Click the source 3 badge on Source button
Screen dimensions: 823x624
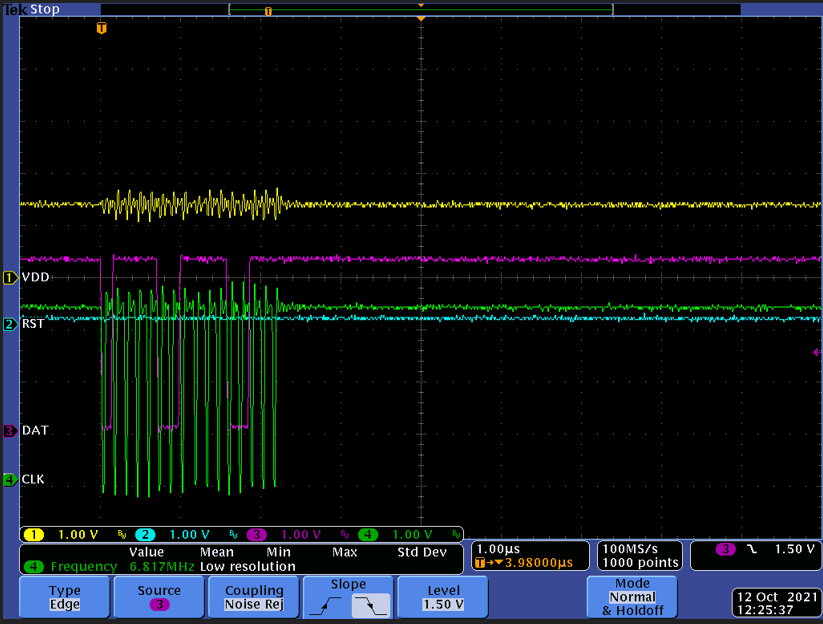click(160, 605)
